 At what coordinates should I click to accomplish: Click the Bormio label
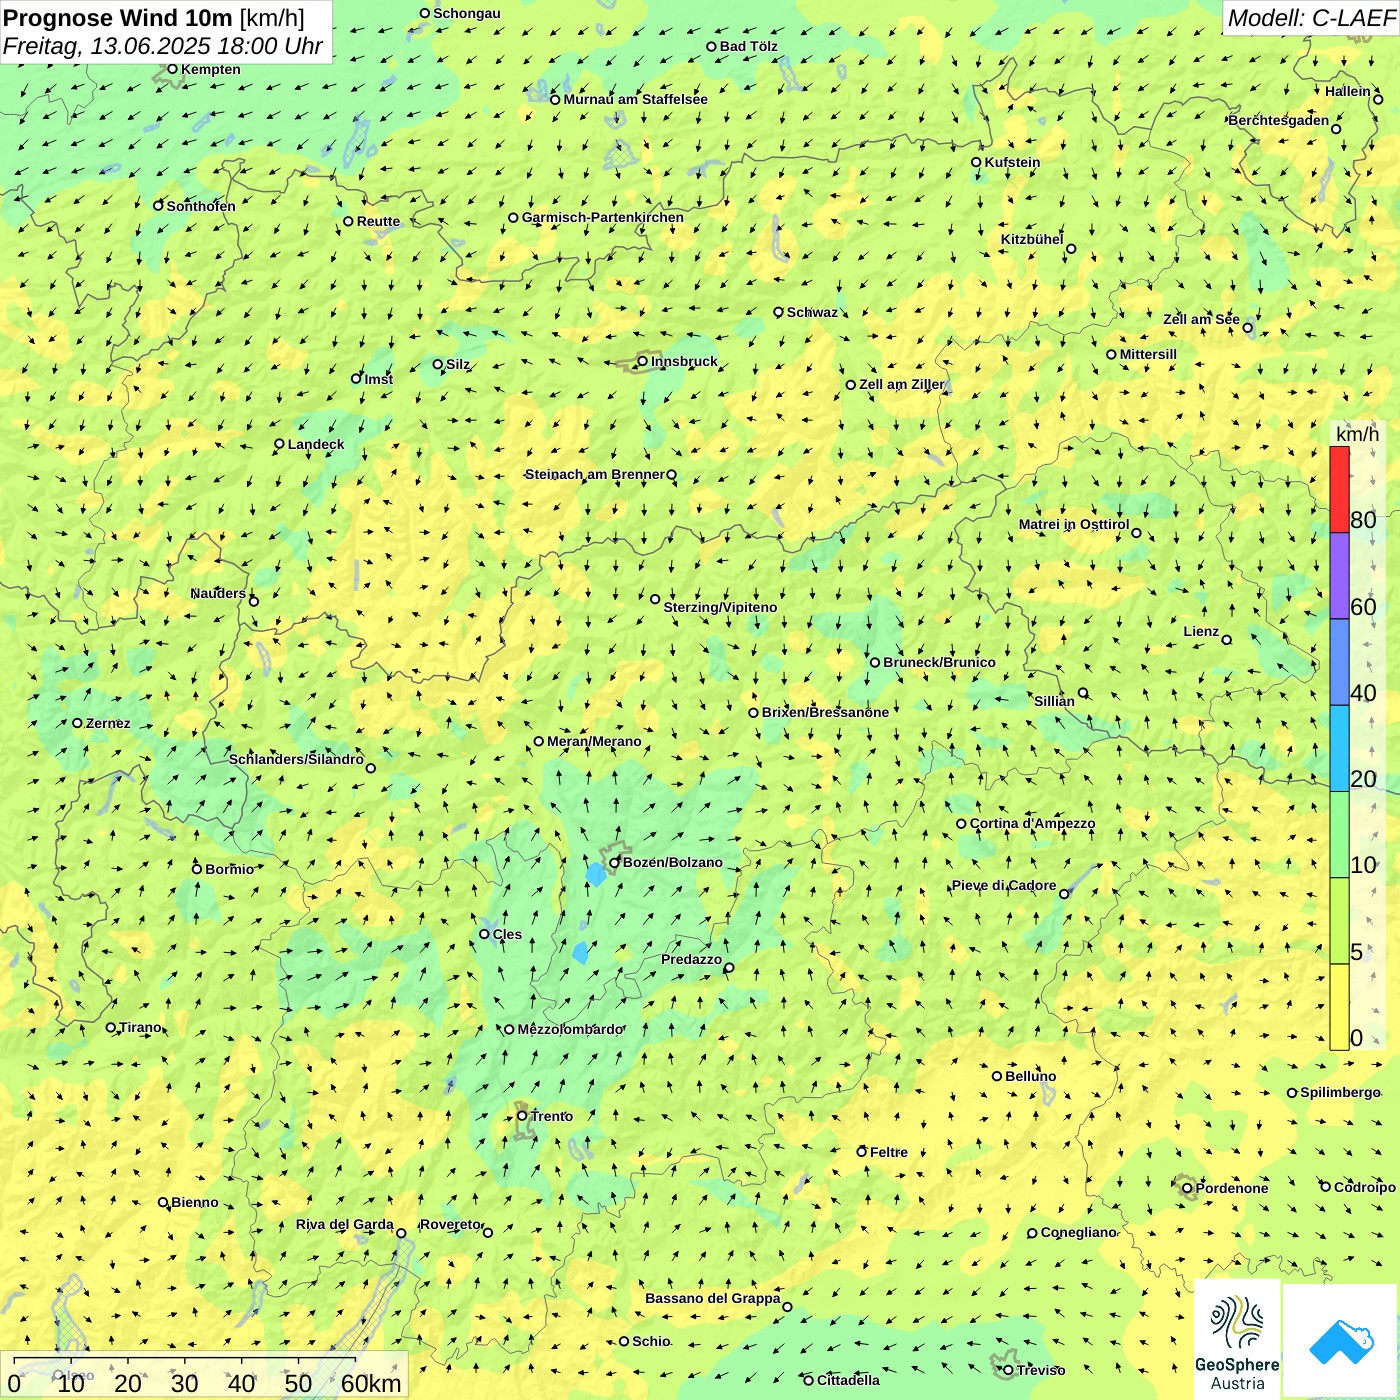click(x=229, y=869)
